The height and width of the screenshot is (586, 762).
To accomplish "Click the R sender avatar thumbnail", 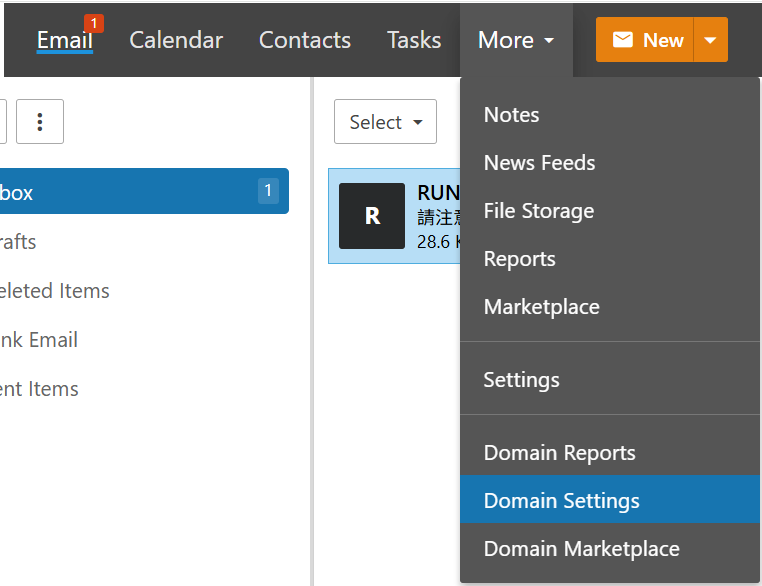I will click(372, 216).
